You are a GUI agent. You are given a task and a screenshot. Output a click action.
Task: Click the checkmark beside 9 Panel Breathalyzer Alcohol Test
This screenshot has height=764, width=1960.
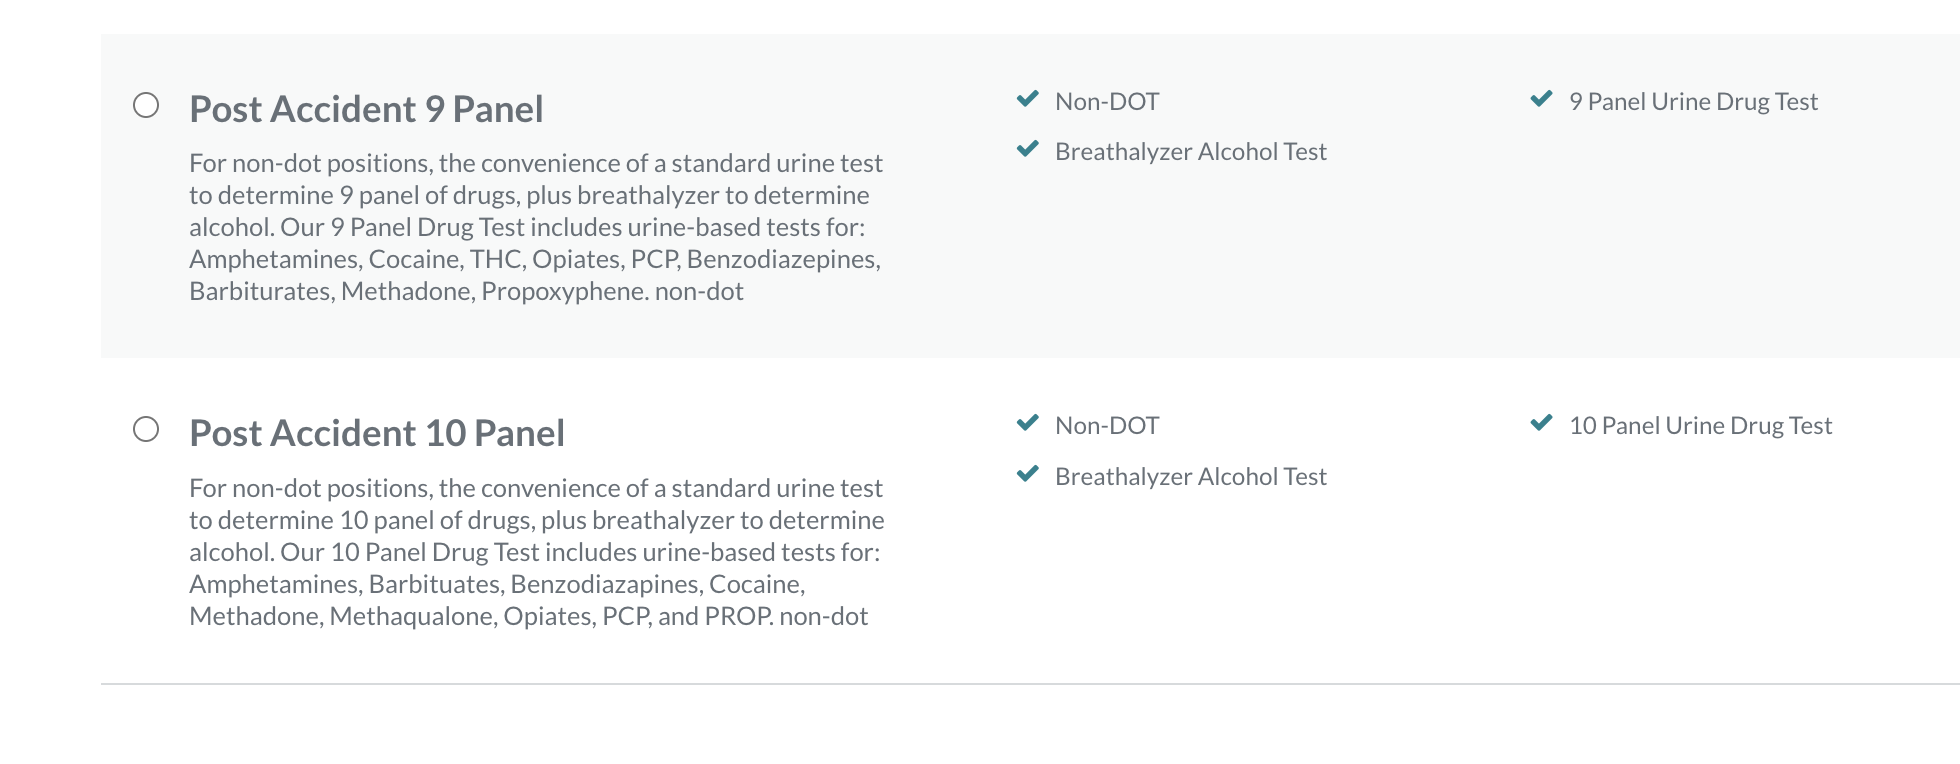pos(1027,149)
